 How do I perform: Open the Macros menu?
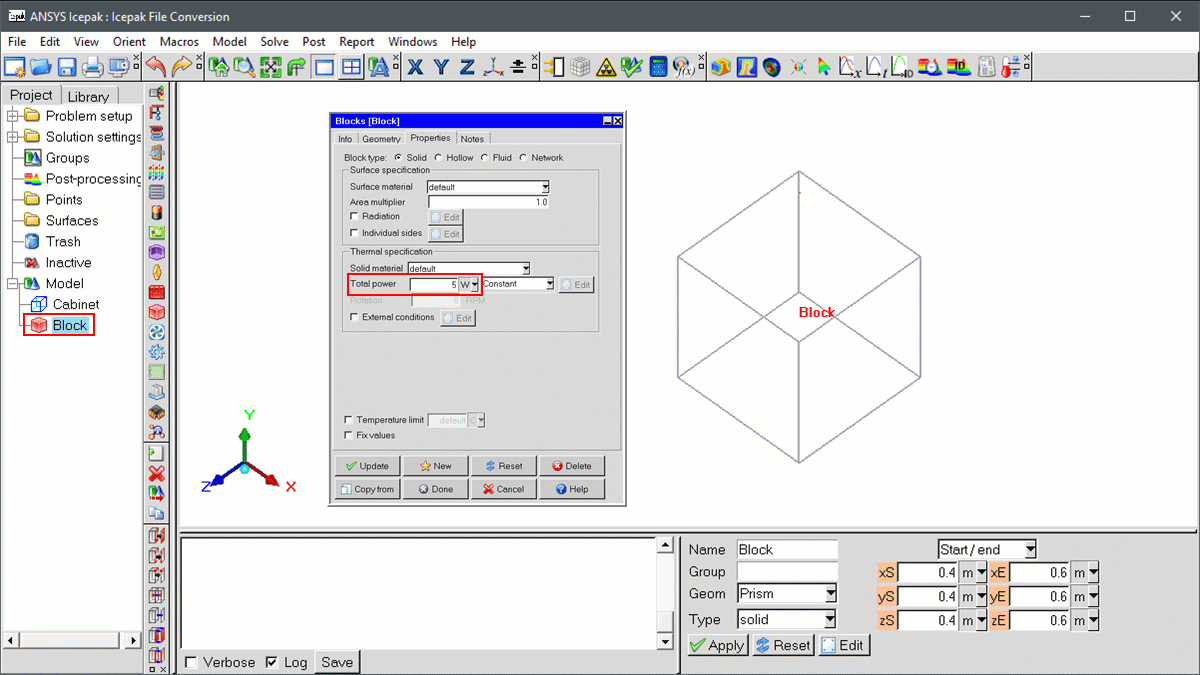(x=179, y=42)
